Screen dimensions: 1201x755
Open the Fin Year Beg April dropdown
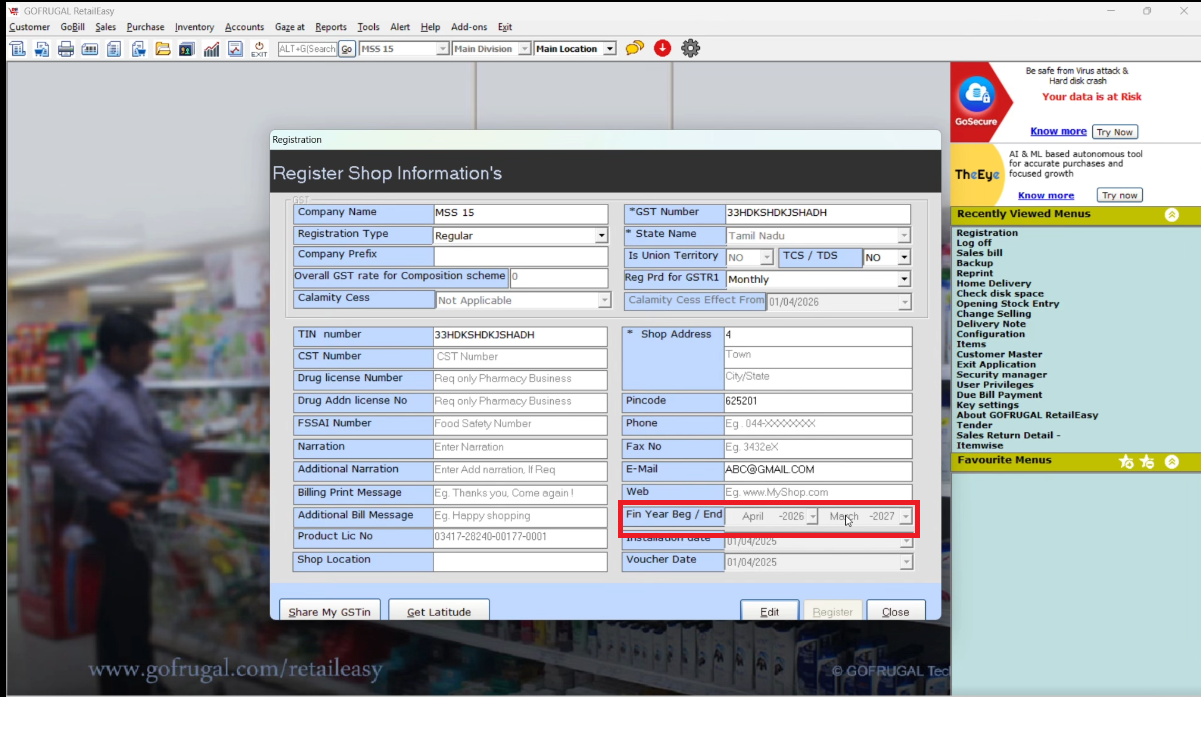(812, 517)
